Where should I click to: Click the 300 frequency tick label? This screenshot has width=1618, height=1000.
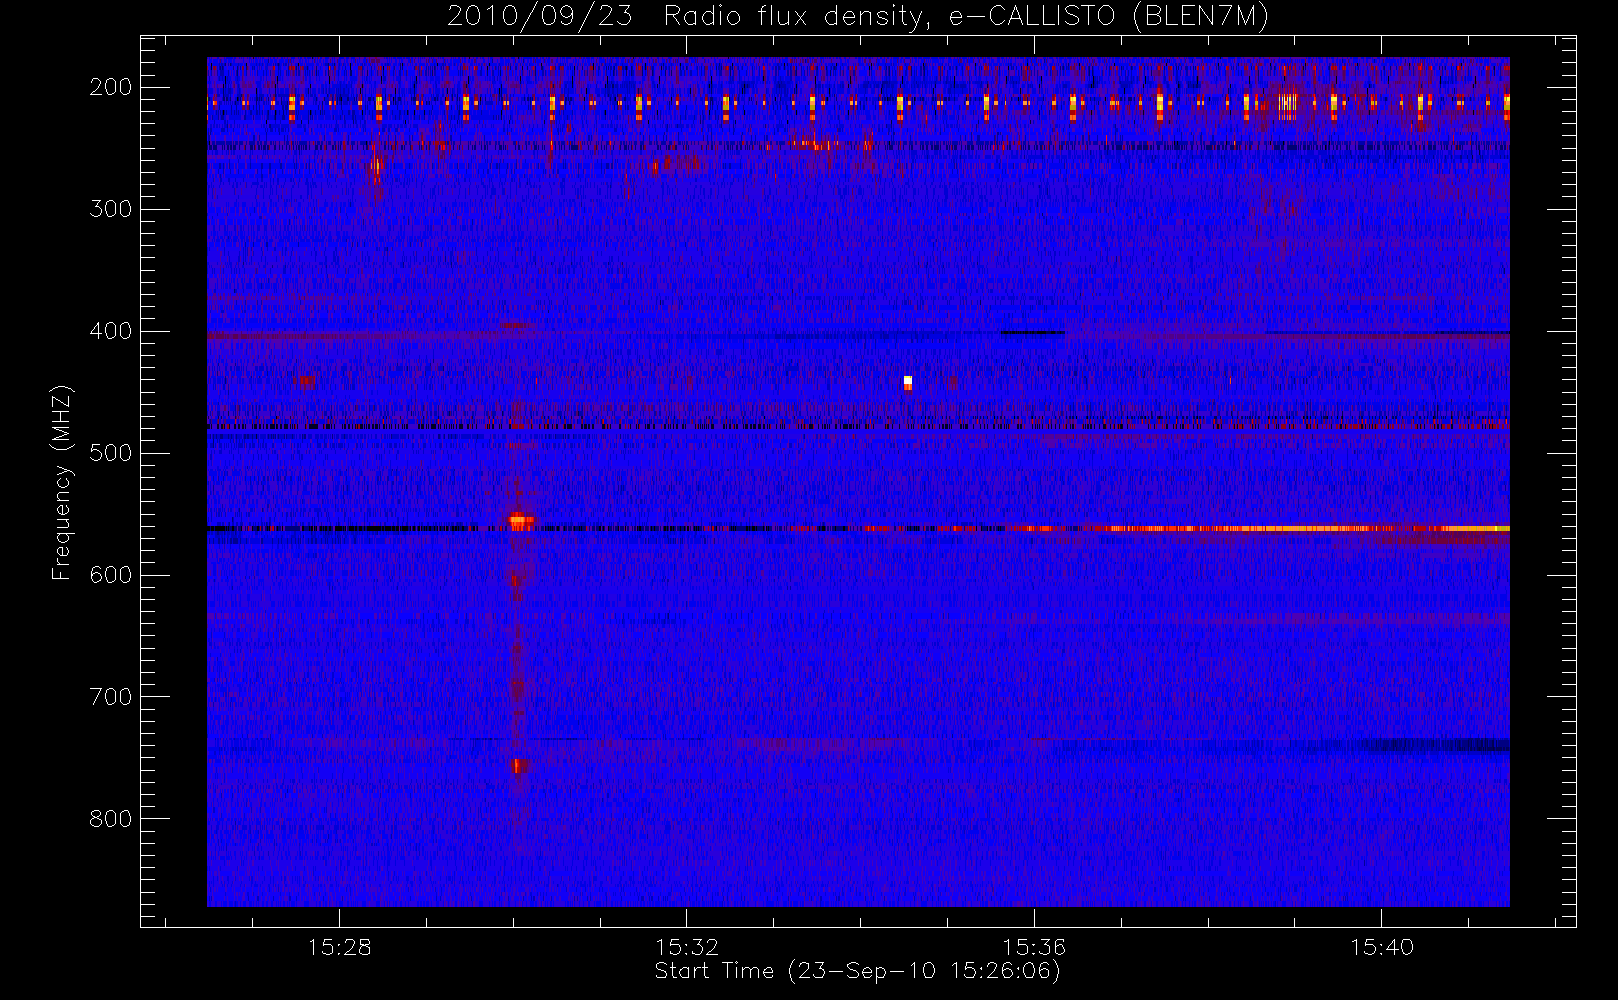coord(111,209)
